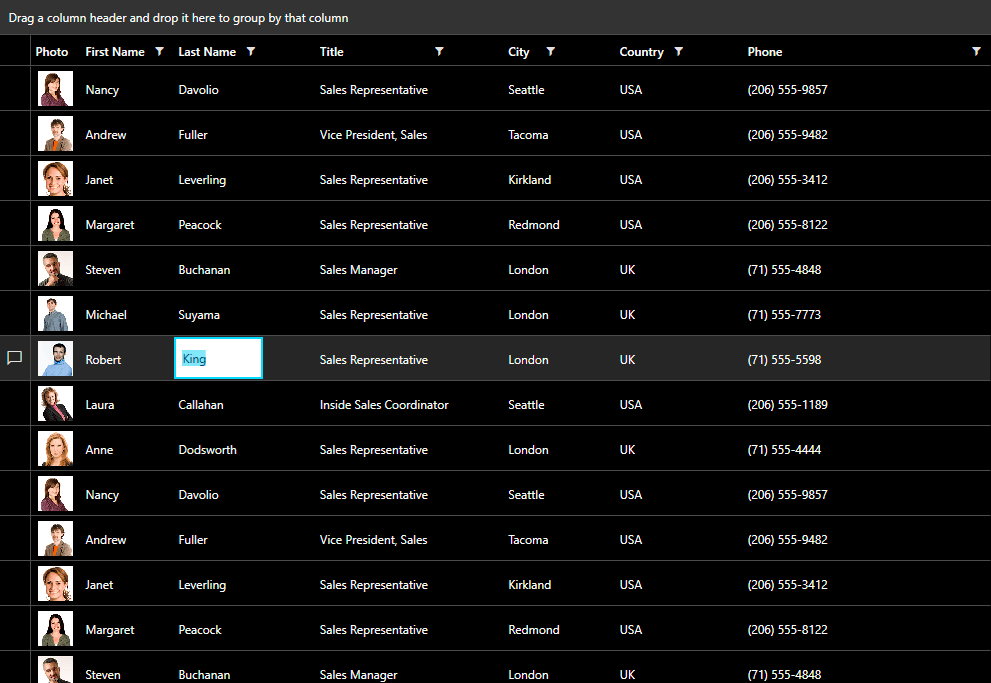Viewport: 991px width, 683px height.
Task: Click Anne Dodsworth's photo
Action: (56, 449)
